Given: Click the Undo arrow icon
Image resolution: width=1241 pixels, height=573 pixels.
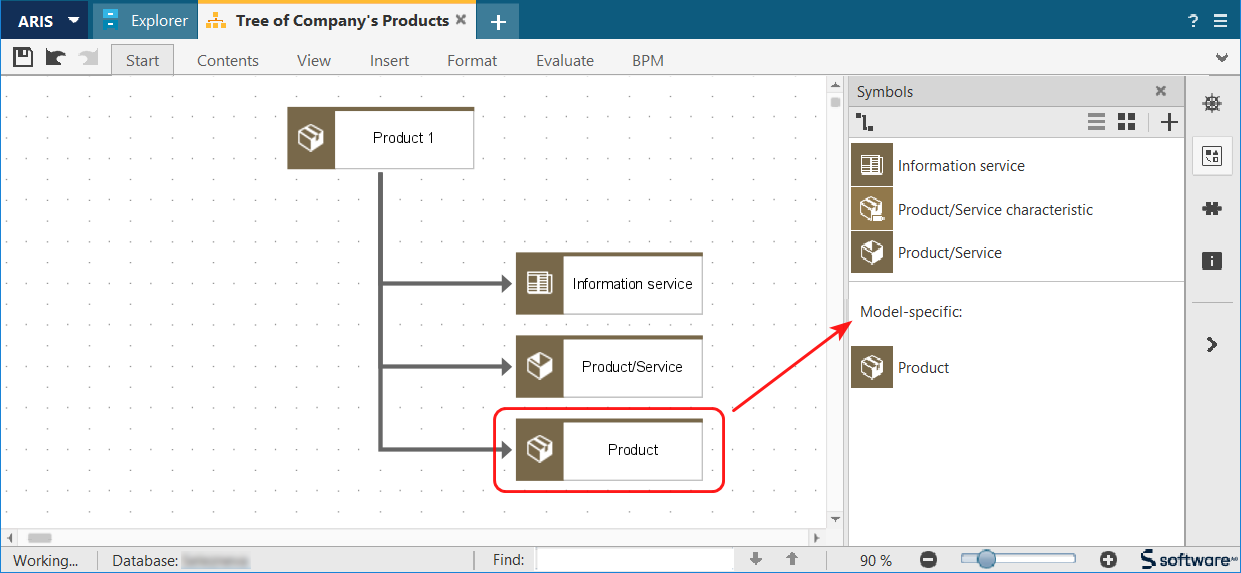Looking at the screenshot, I should click(x=55, y=58).
